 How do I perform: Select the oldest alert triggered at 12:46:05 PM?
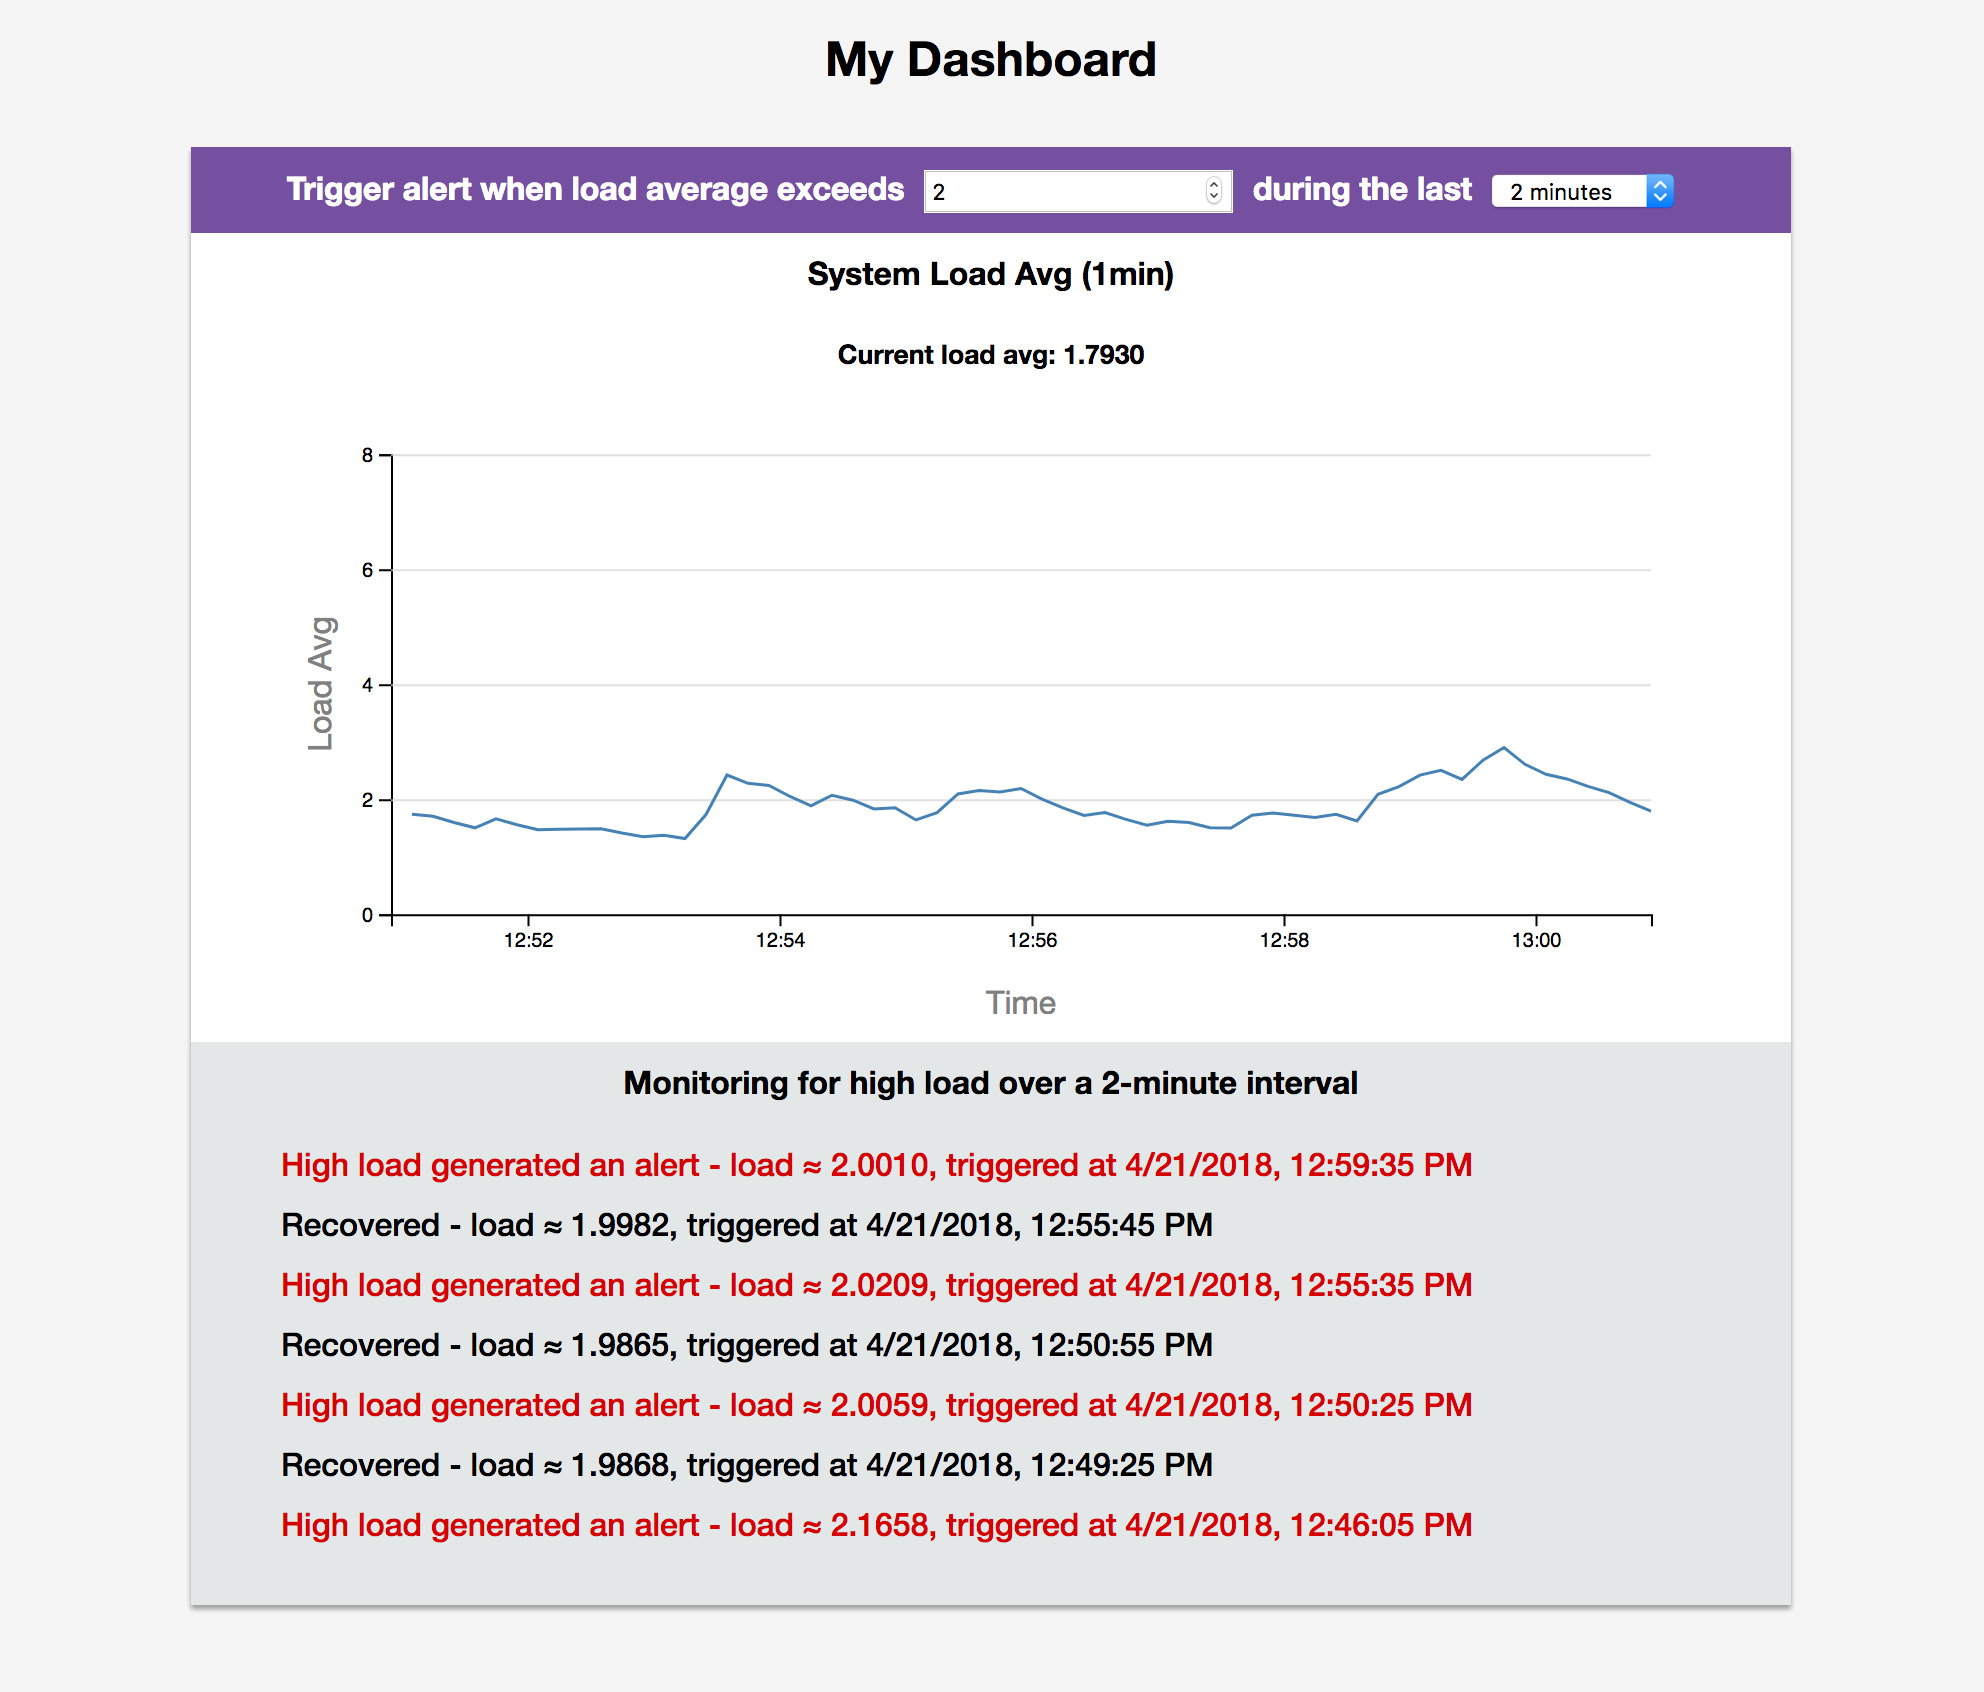click(876, 1525)
